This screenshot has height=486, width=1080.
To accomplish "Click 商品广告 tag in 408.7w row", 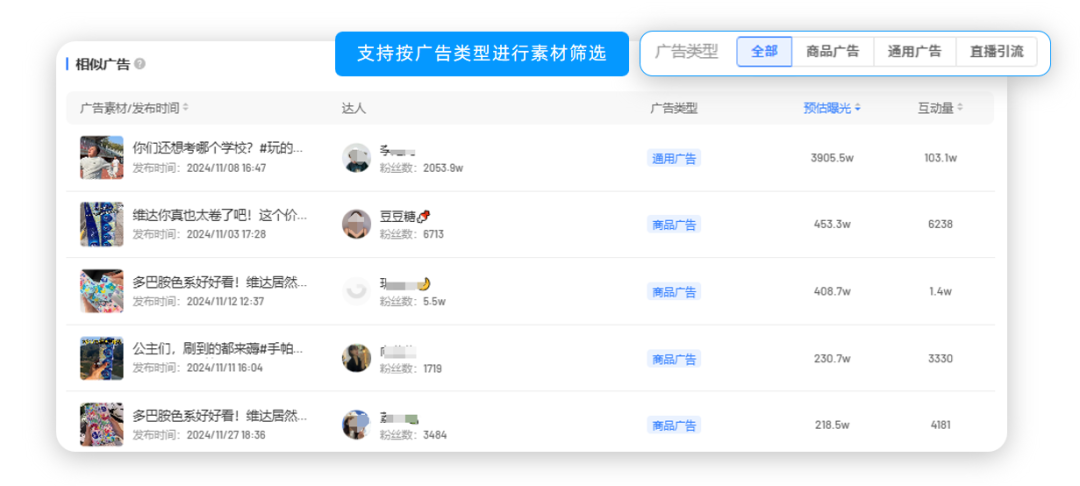I will pyautogui.click(x=674, y=291).
